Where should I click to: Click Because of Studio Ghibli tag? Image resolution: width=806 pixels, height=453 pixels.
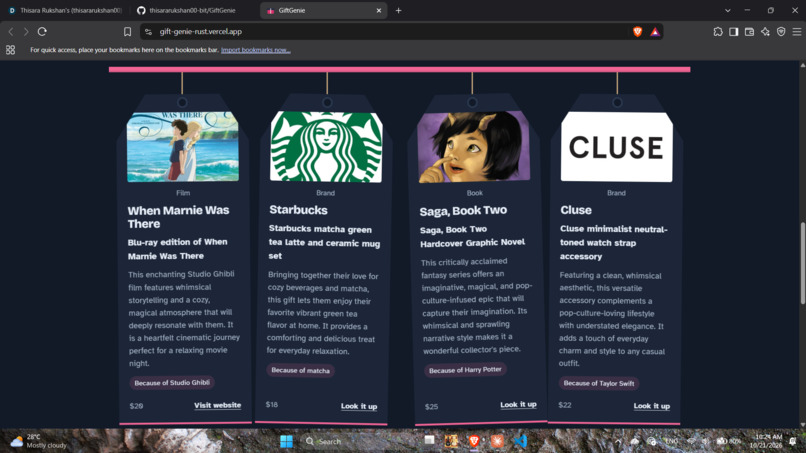click(172, 383)
